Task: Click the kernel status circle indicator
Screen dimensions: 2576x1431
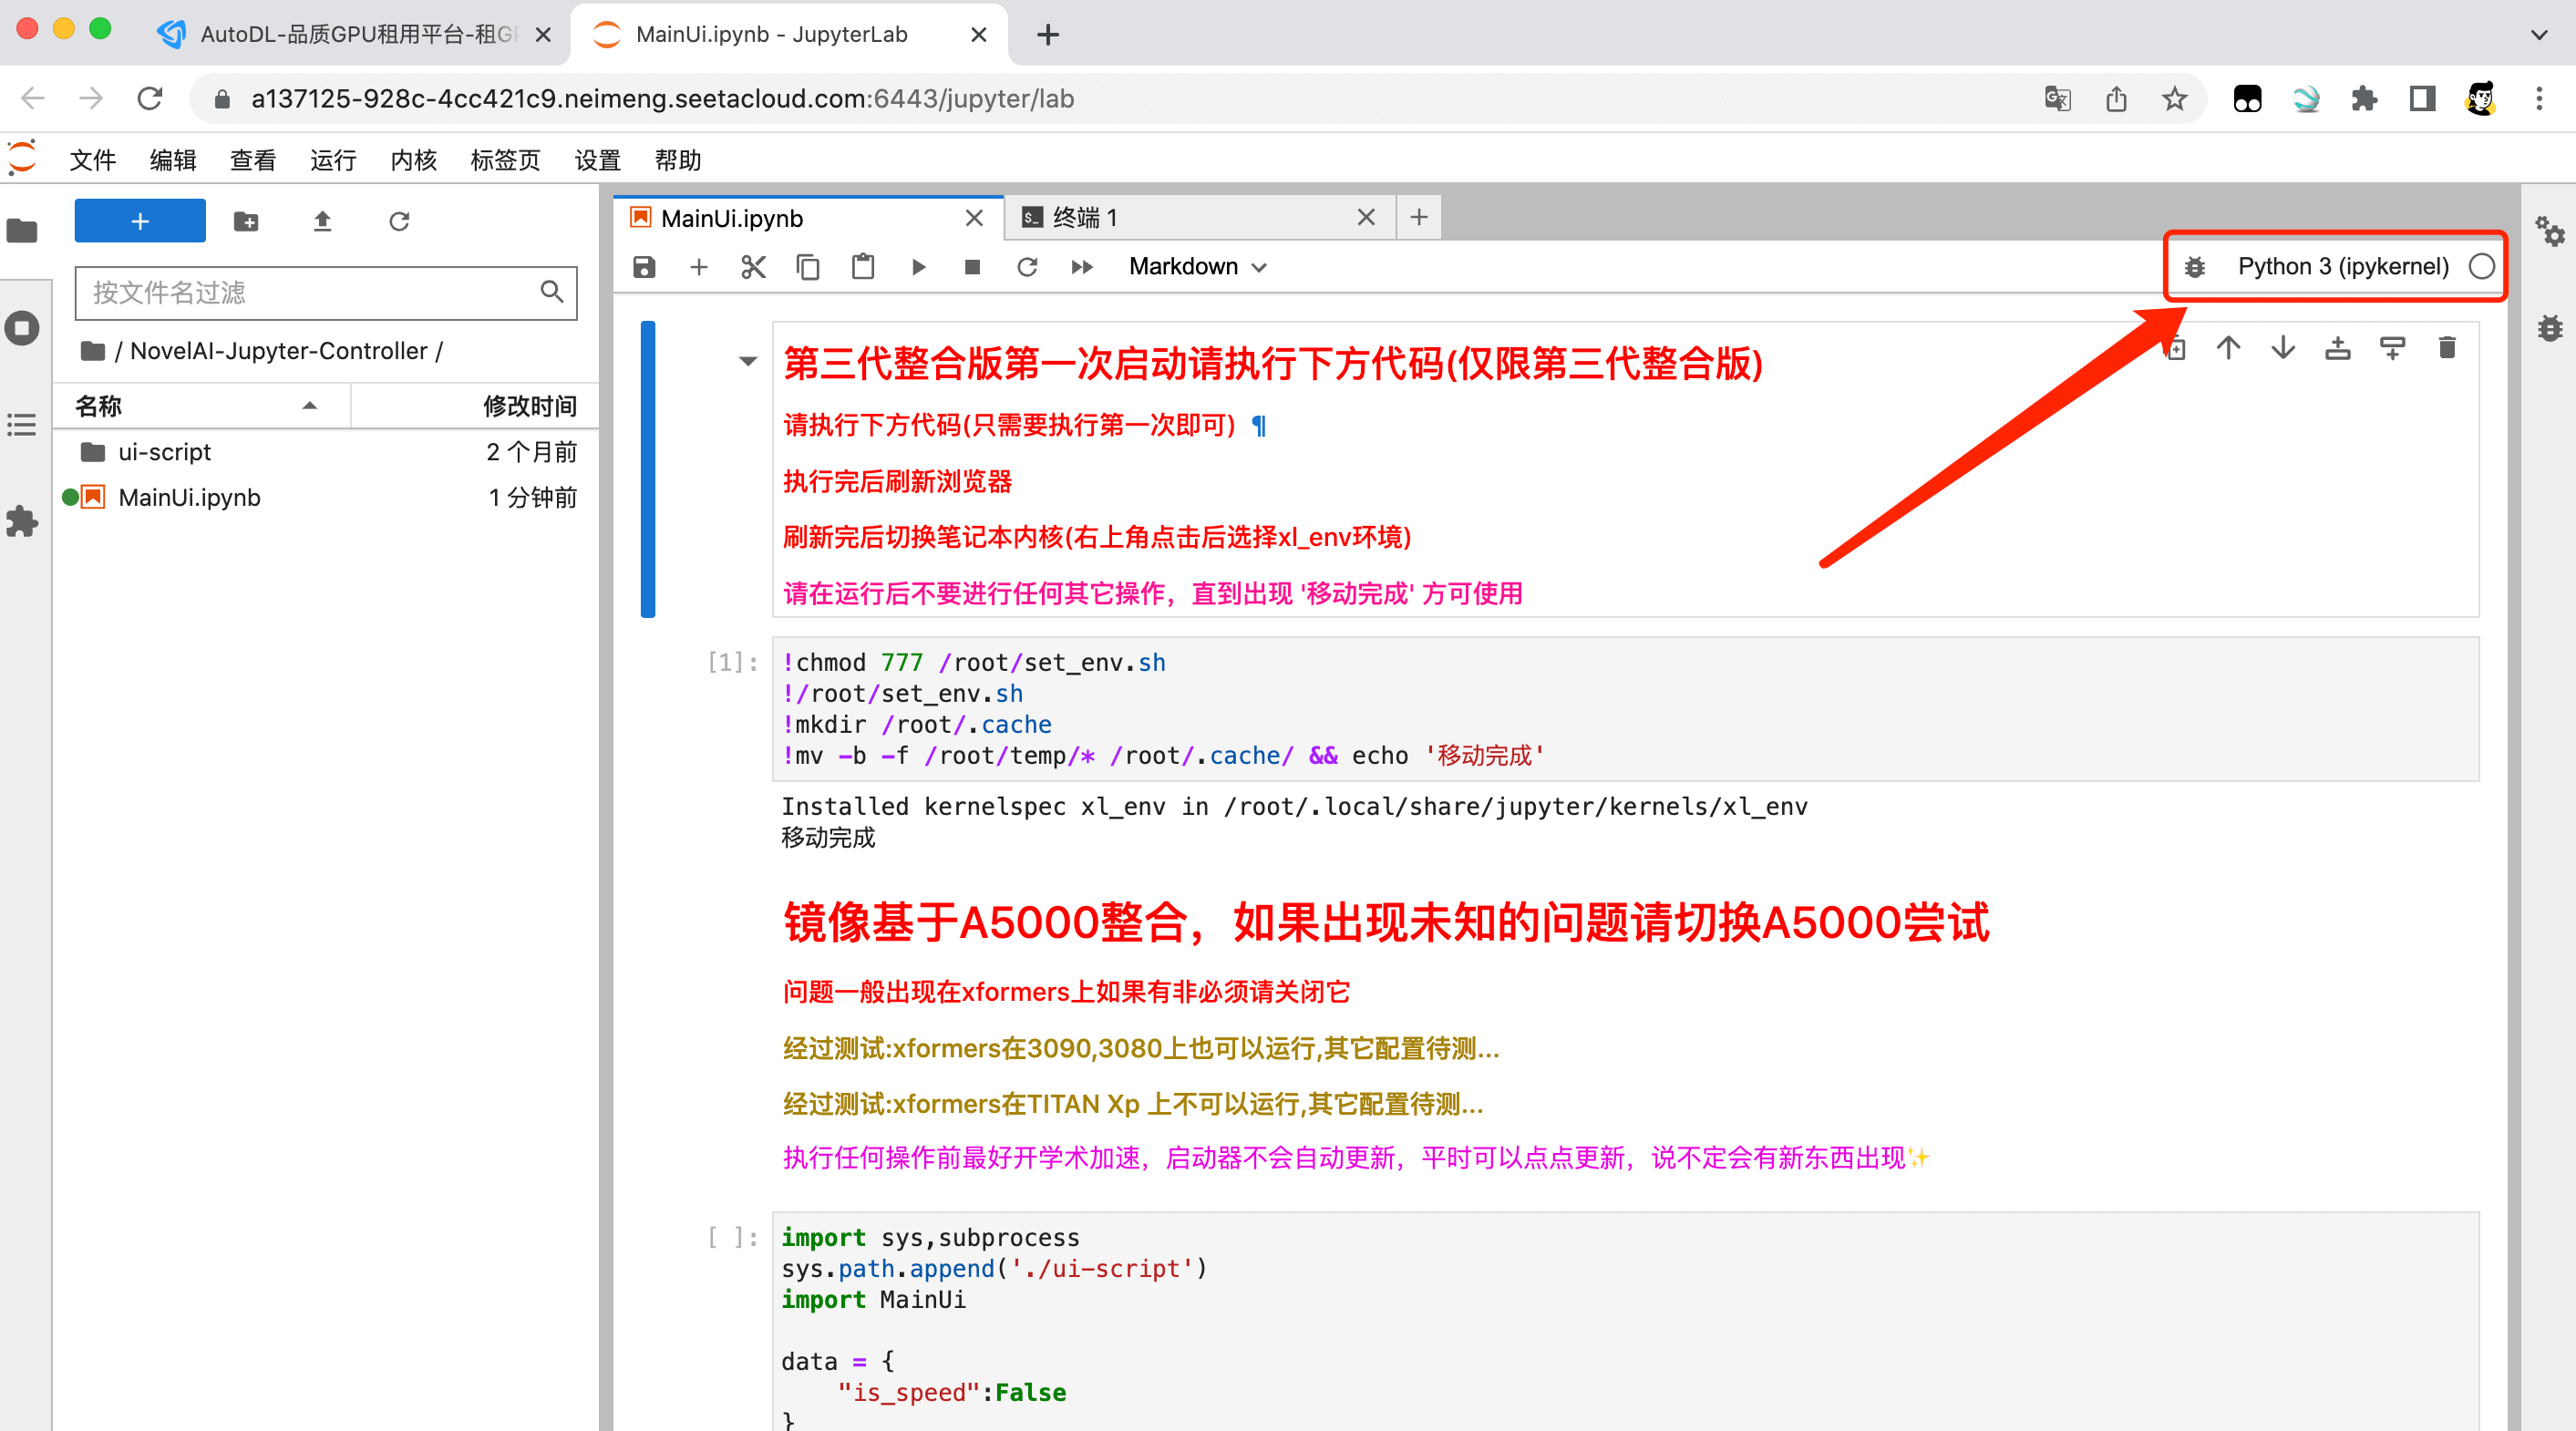Action: coord(2481,267)
